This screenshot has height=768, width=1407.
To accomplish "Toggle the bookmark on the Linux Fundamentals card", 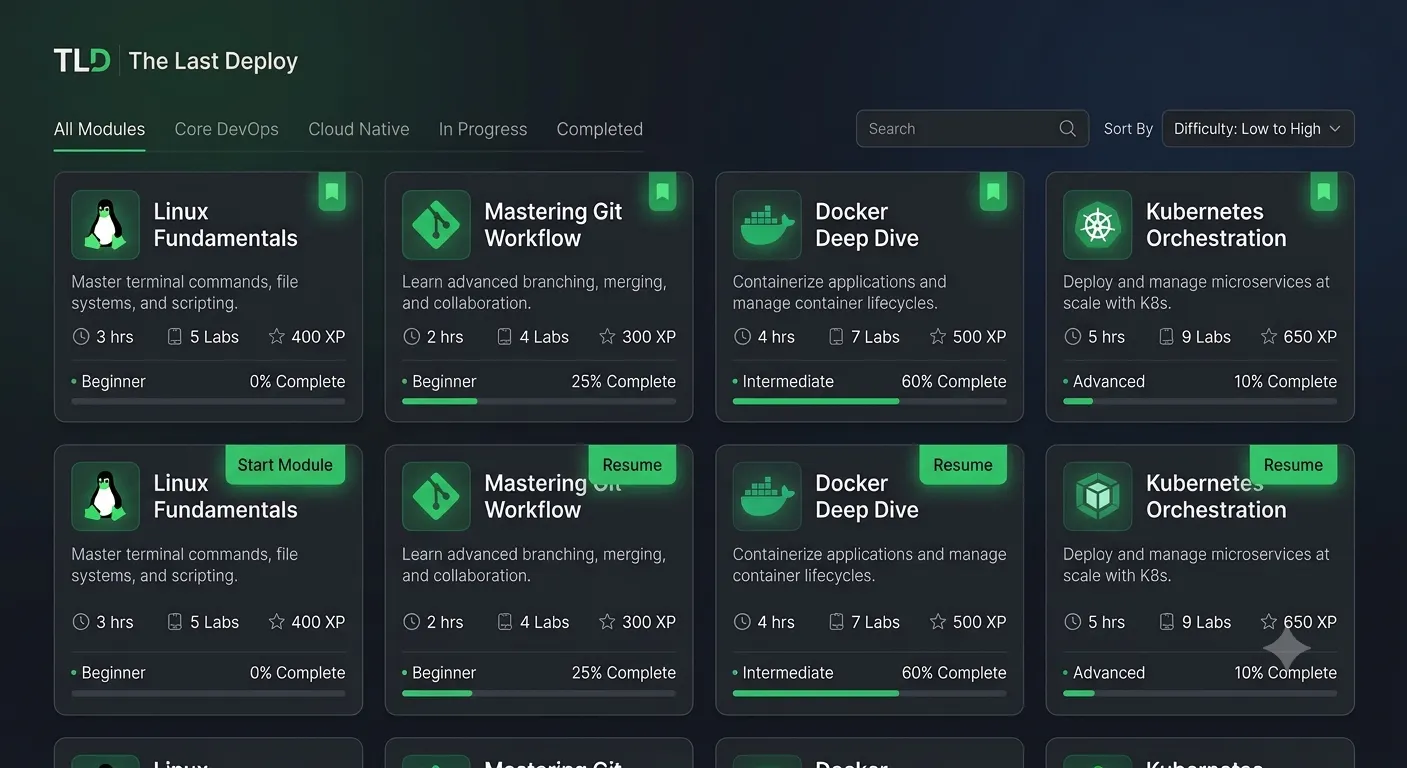I will tap(332, 191).
